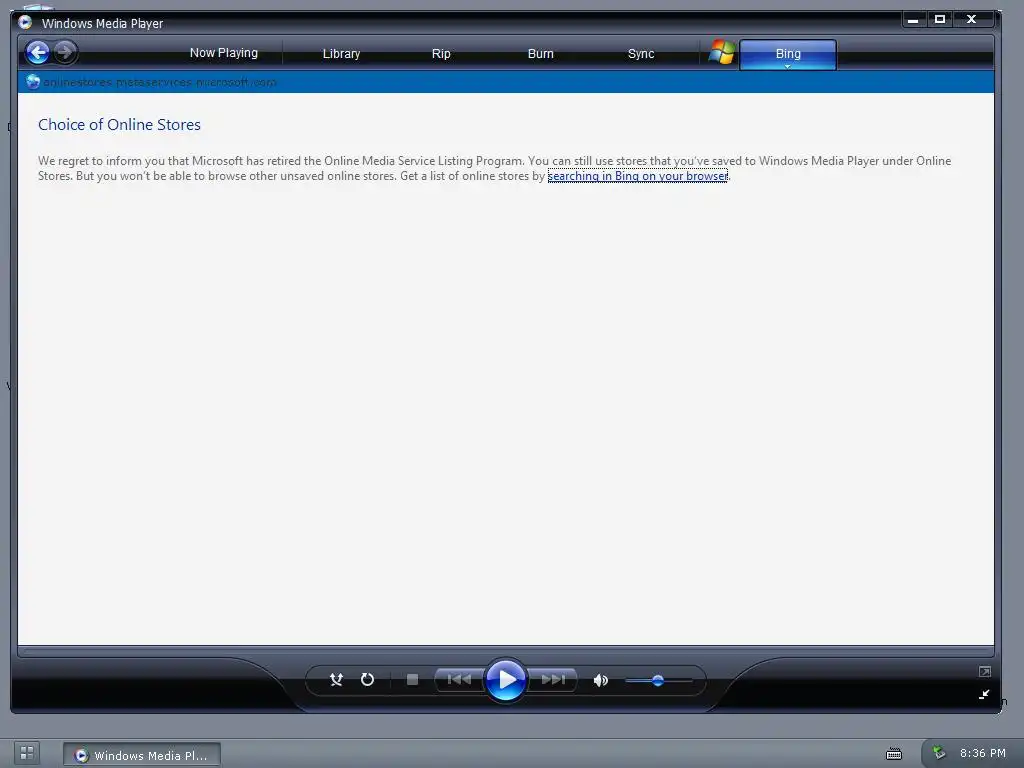1024x768 pixels.
Task: Click the Windows Media Player taskbar button
Action: 142,755
